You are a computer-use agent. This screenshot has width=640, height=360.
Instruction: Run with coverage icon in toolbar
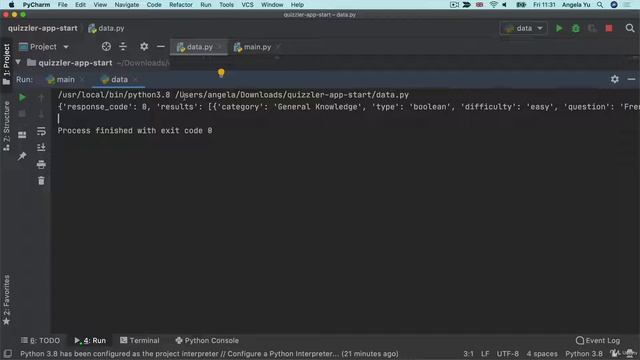point(592,28)
